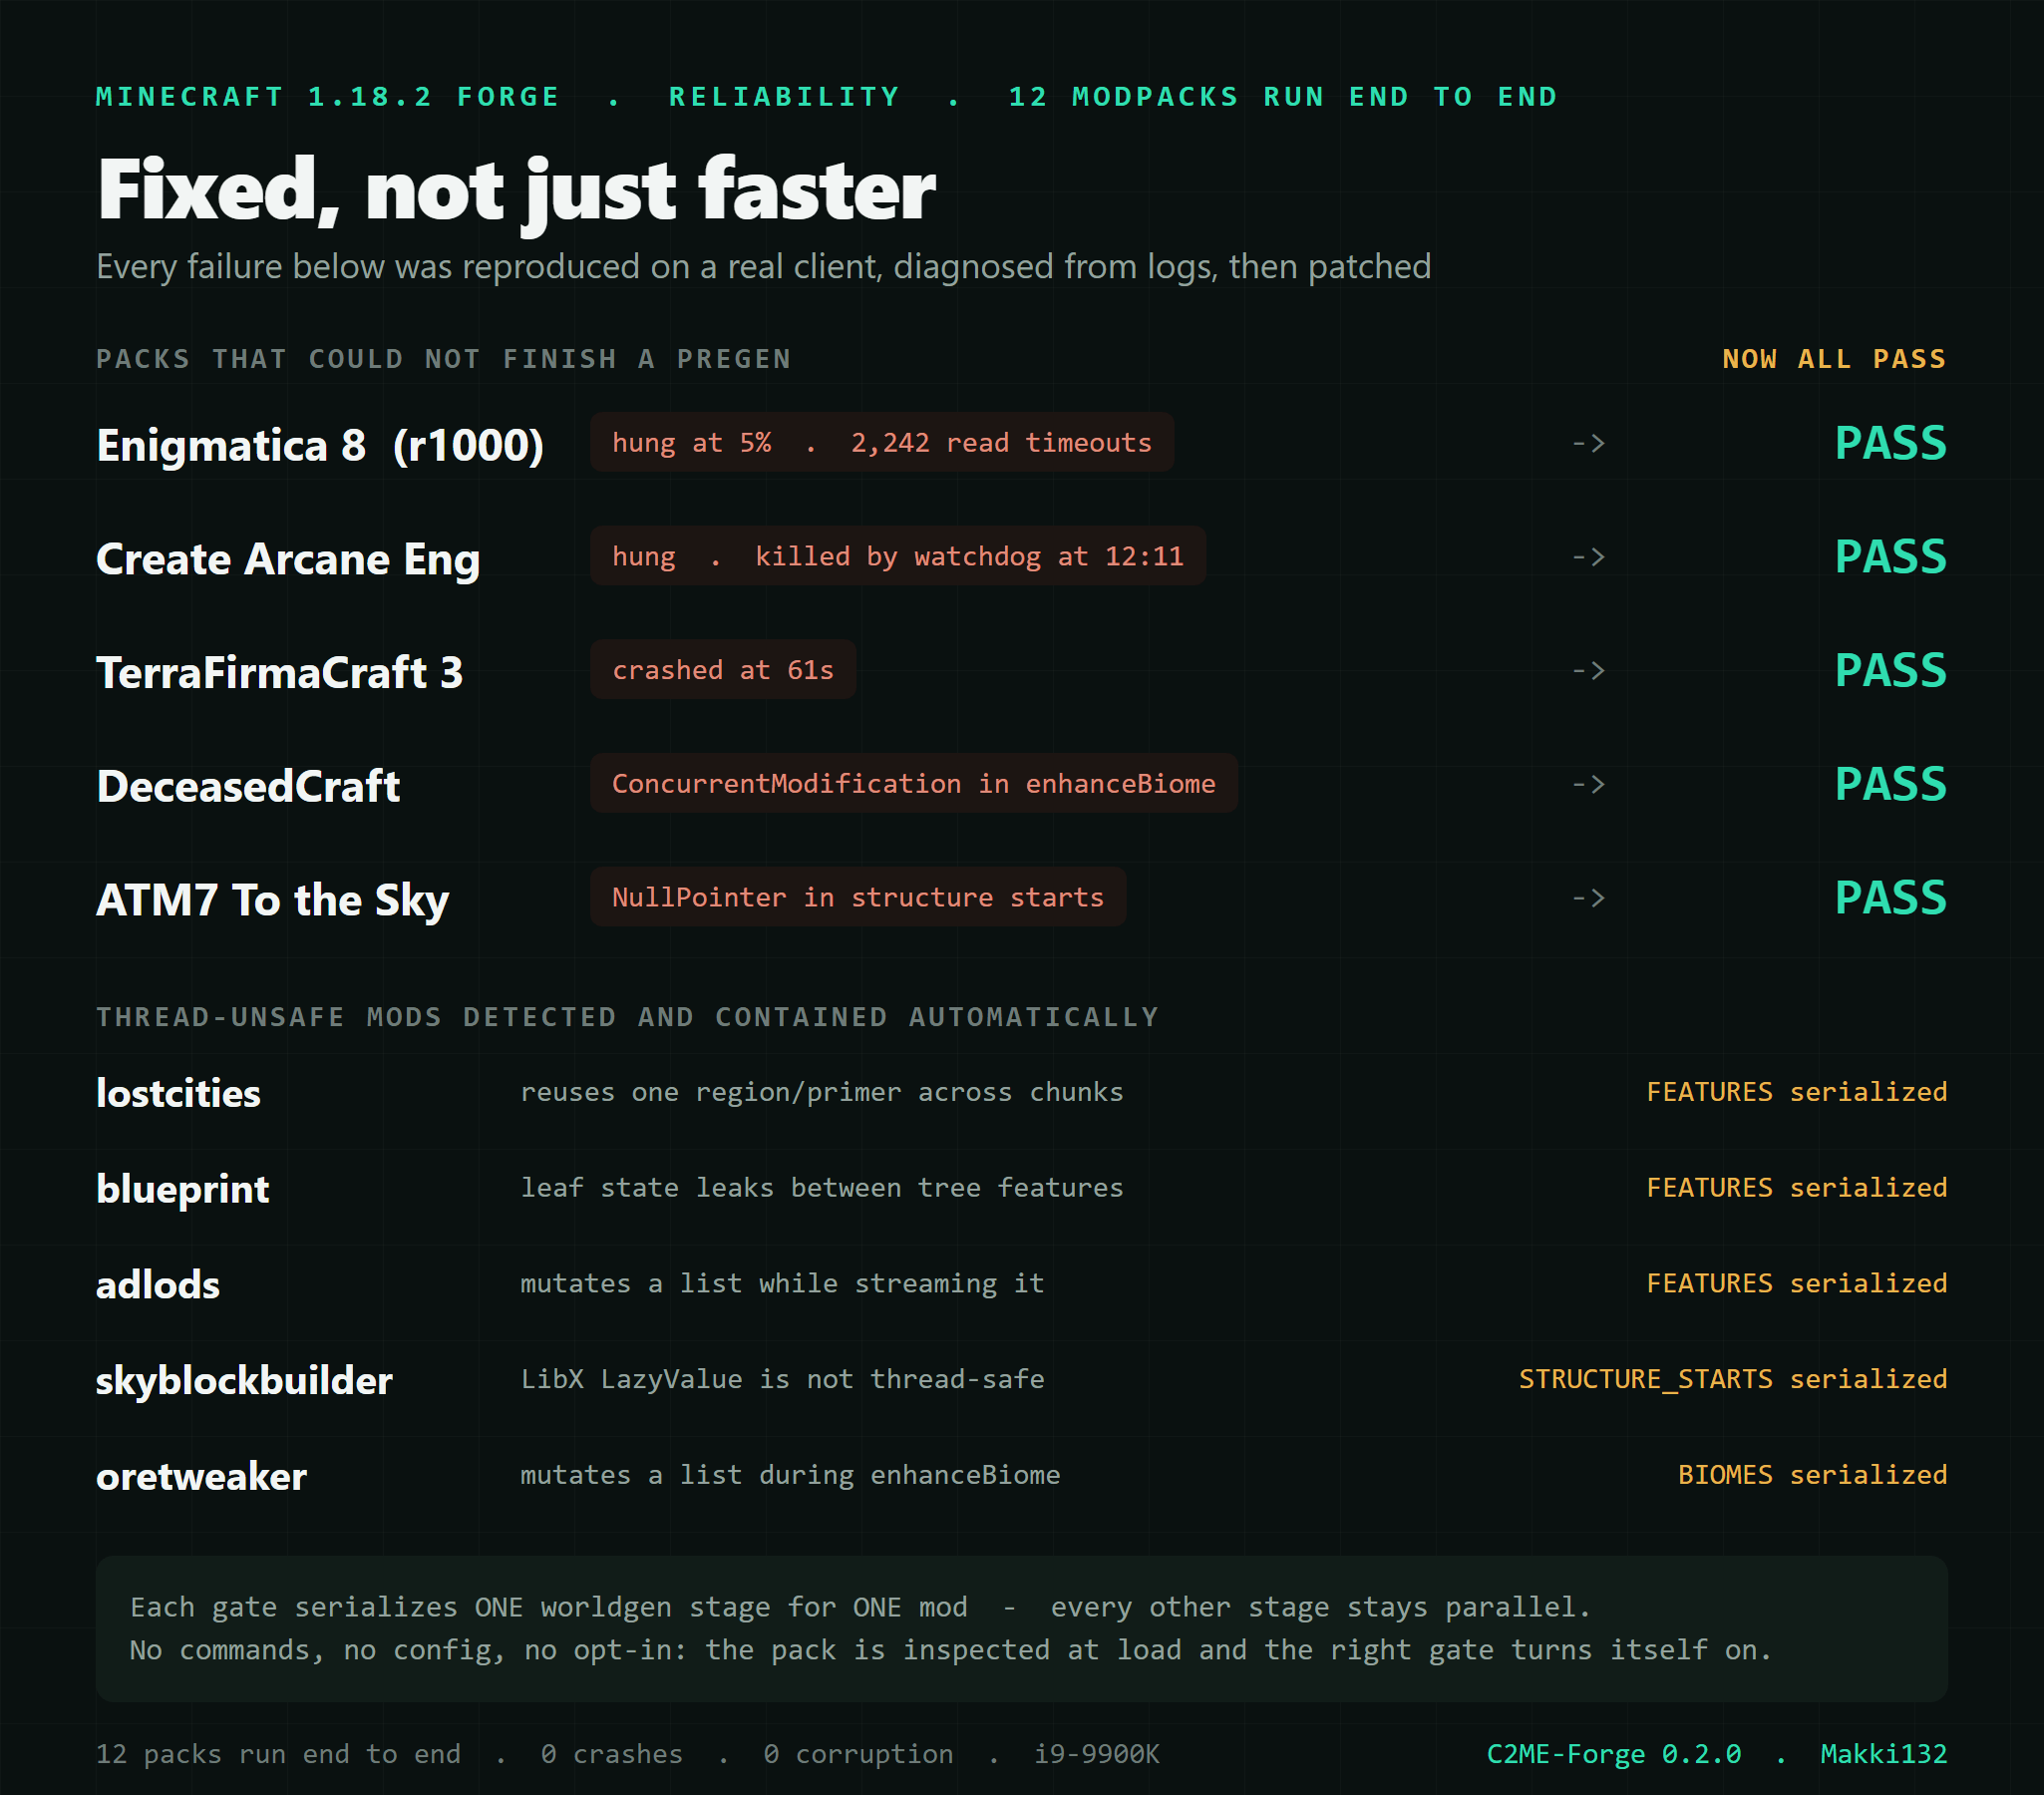Image resolution: width=2044 pixels, height=1795 pixels.
Task: Click the "crashed at 61s" badge
Action: (722, 670)
